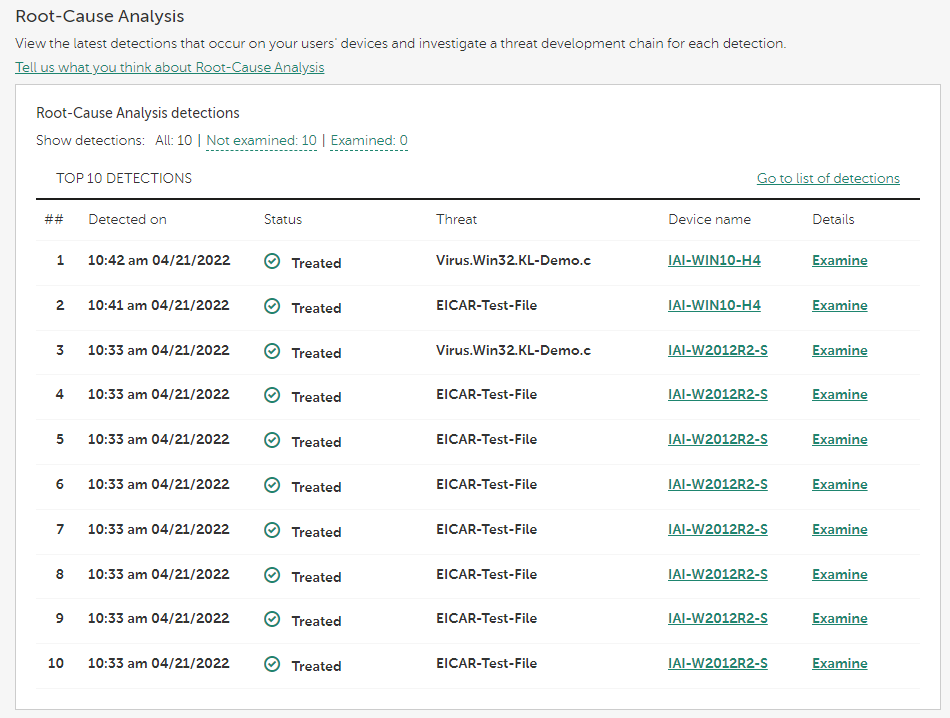
Task: Open the Root-Cause Analysis feedback link
Action: click(169, 67)
